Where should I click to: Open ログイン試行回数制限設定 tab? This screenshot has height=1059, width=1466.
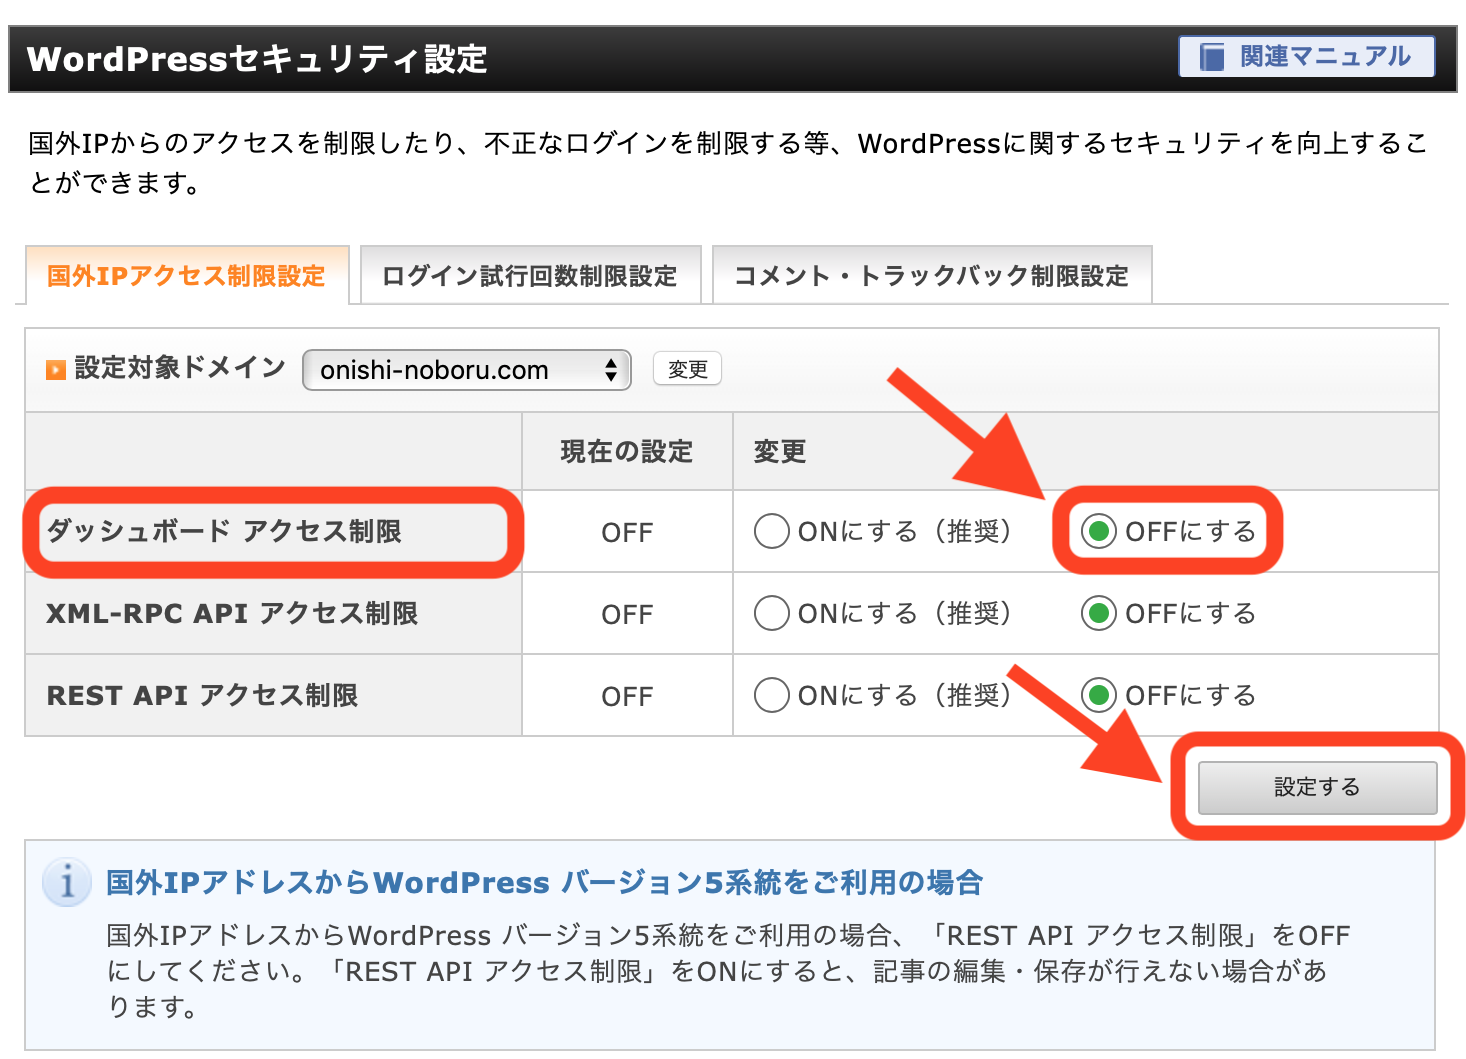(x=530, y=275)
